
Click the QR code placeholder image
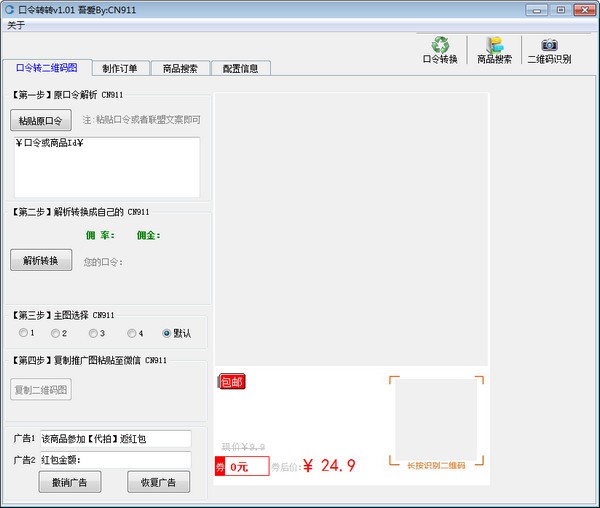[x=436, y=420]
